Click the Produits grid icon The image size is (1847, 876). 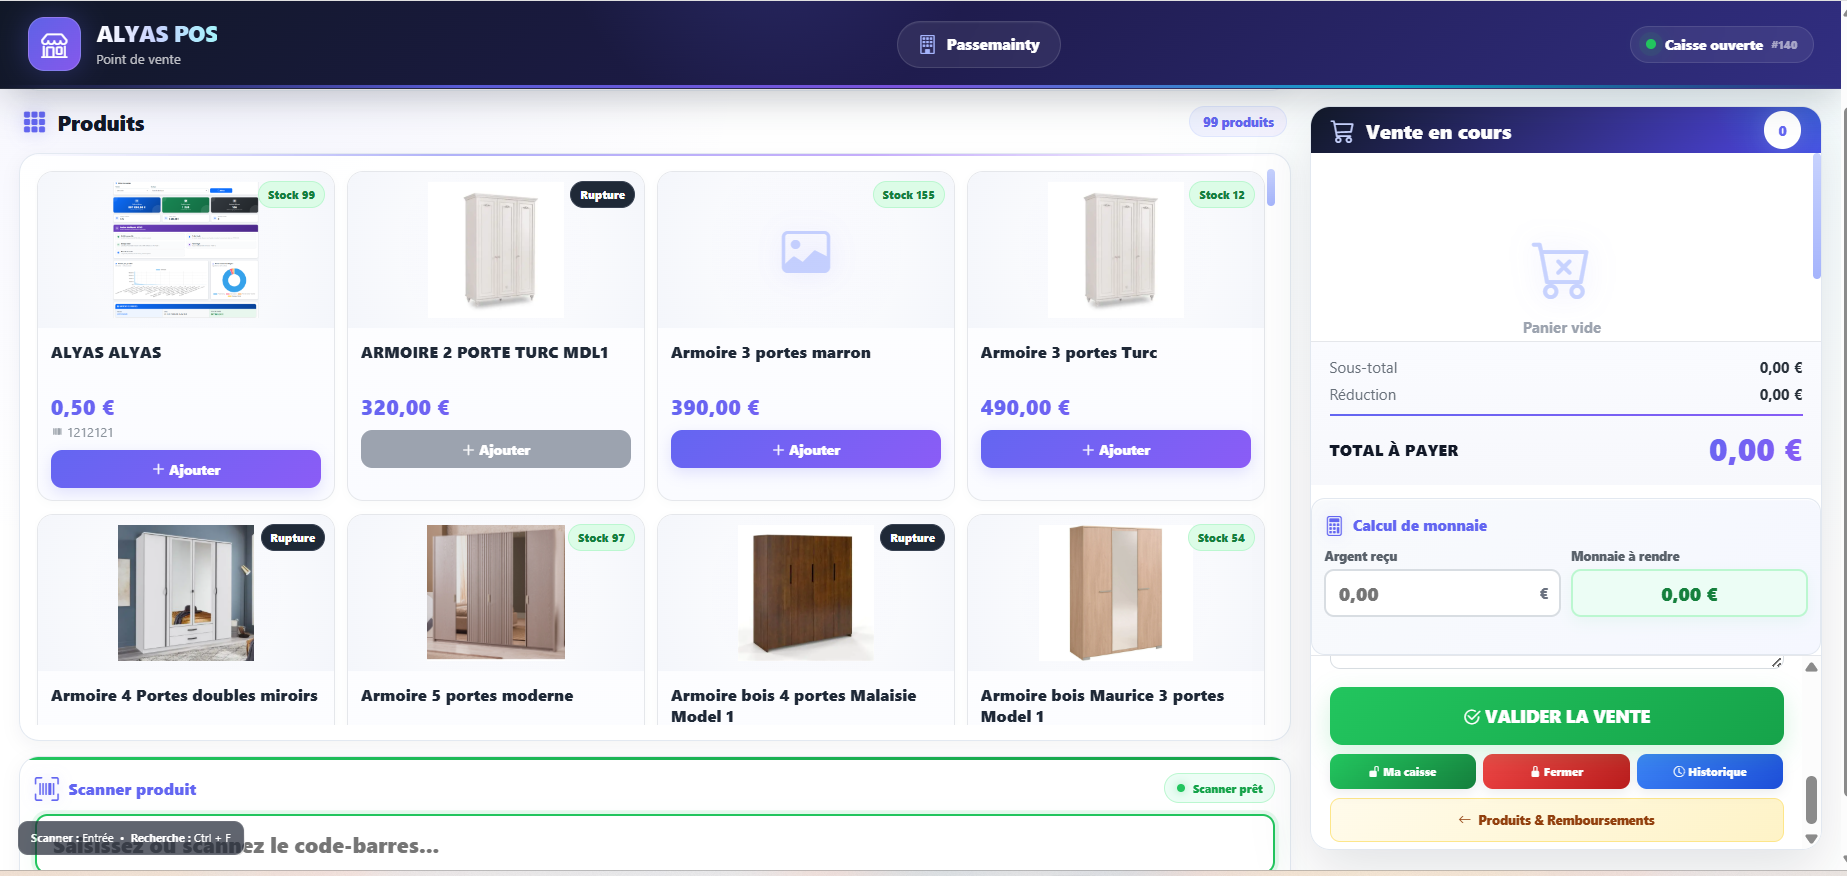pos(35,122)
